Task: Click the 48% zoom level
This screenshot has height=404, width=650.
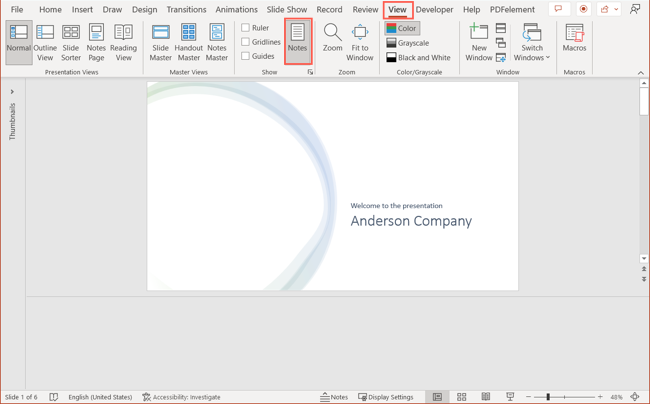Action: [x=616, y=397]
